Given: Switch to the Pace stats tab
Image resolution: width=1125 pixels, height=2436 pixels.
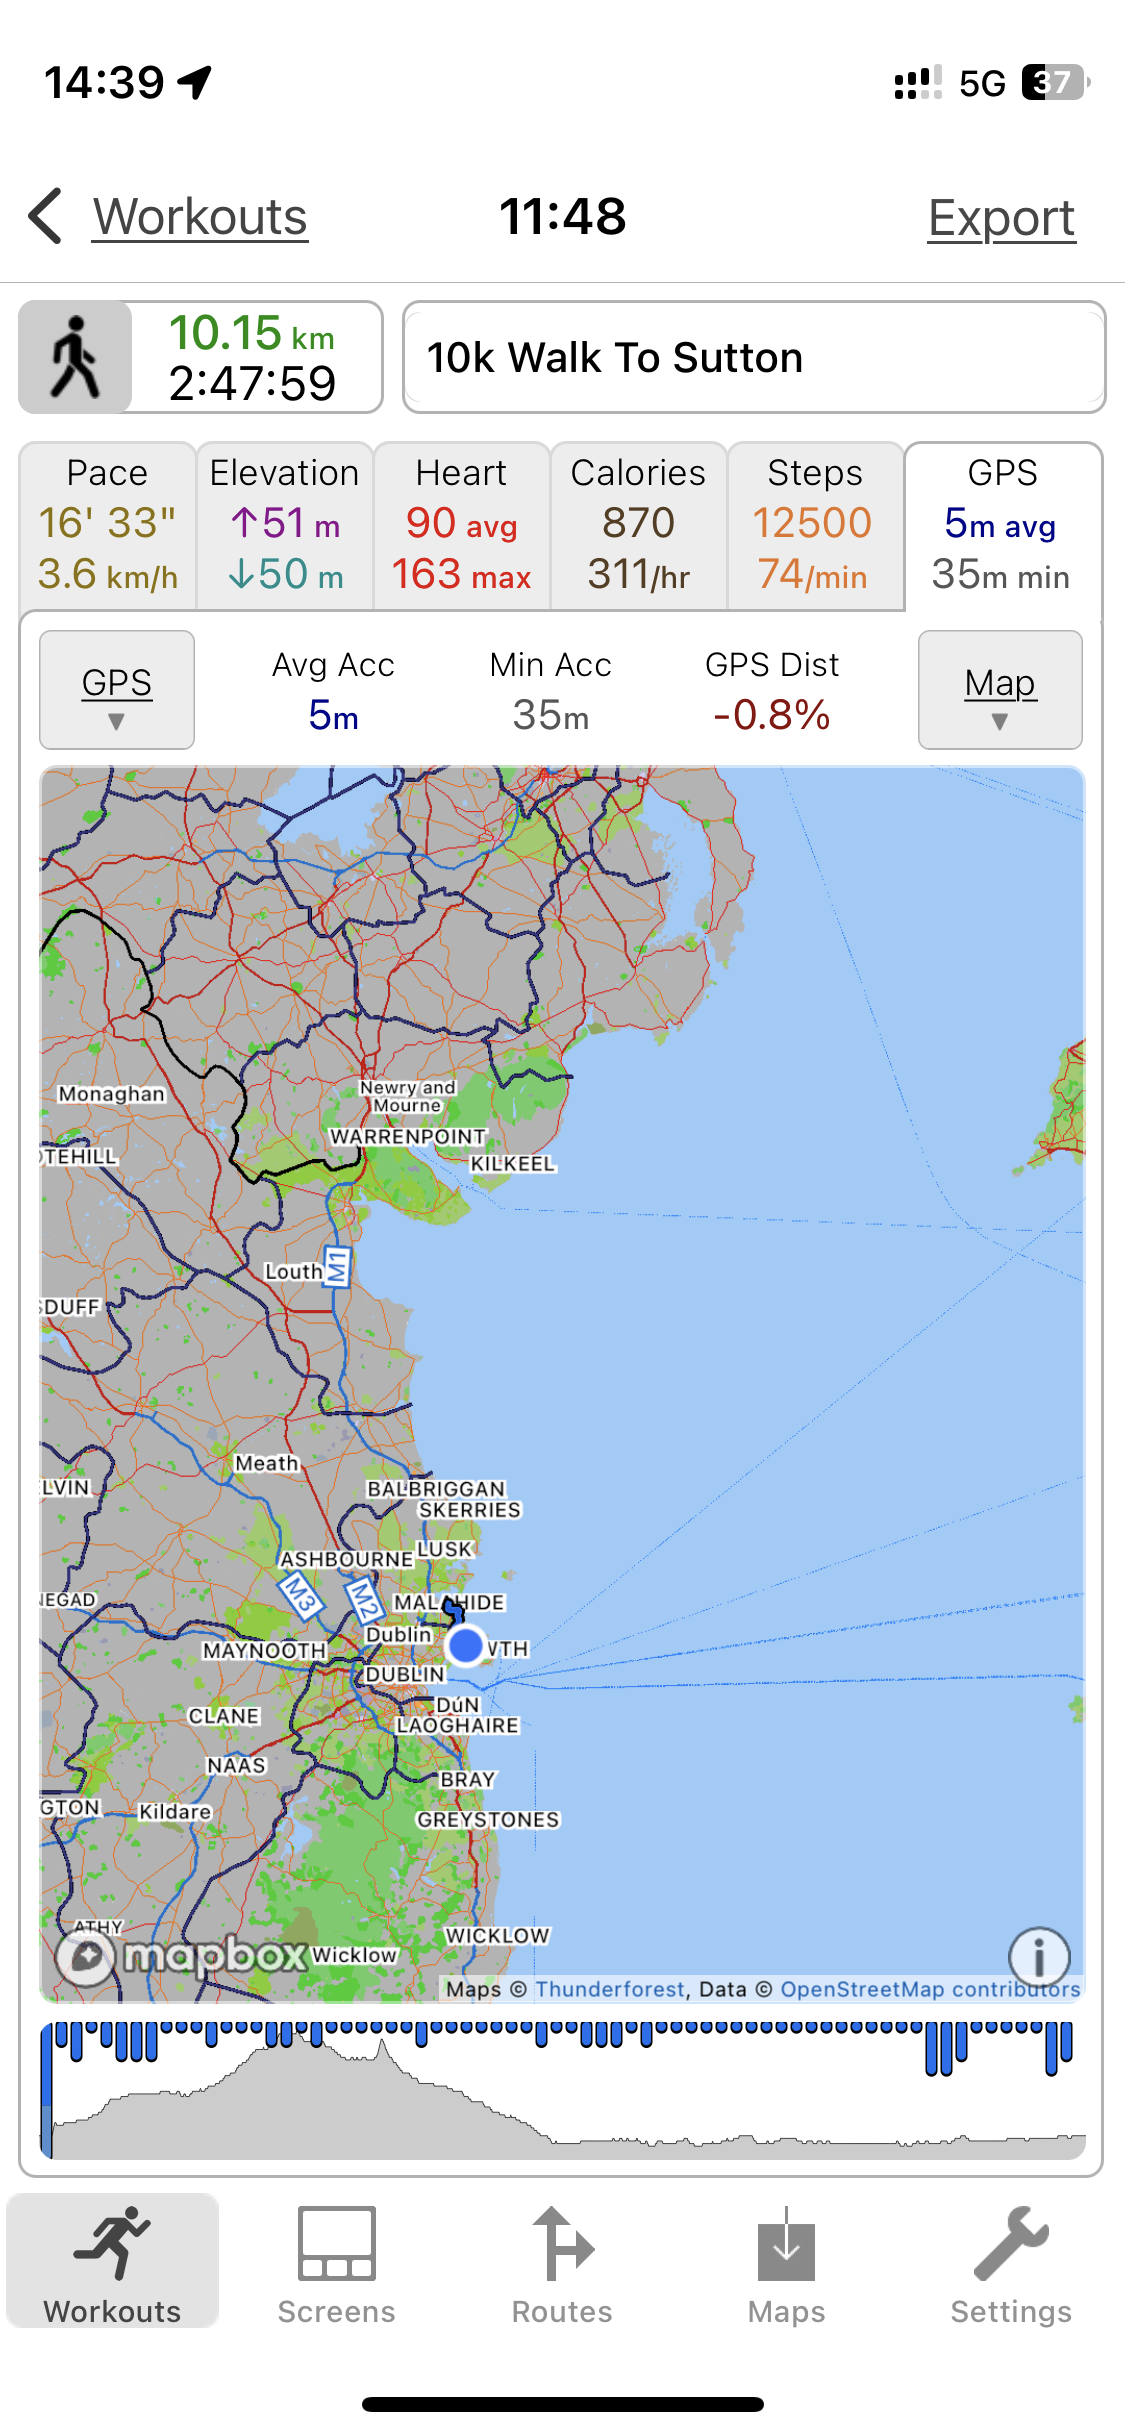Looking at the screenshot, I should (108, 525).
